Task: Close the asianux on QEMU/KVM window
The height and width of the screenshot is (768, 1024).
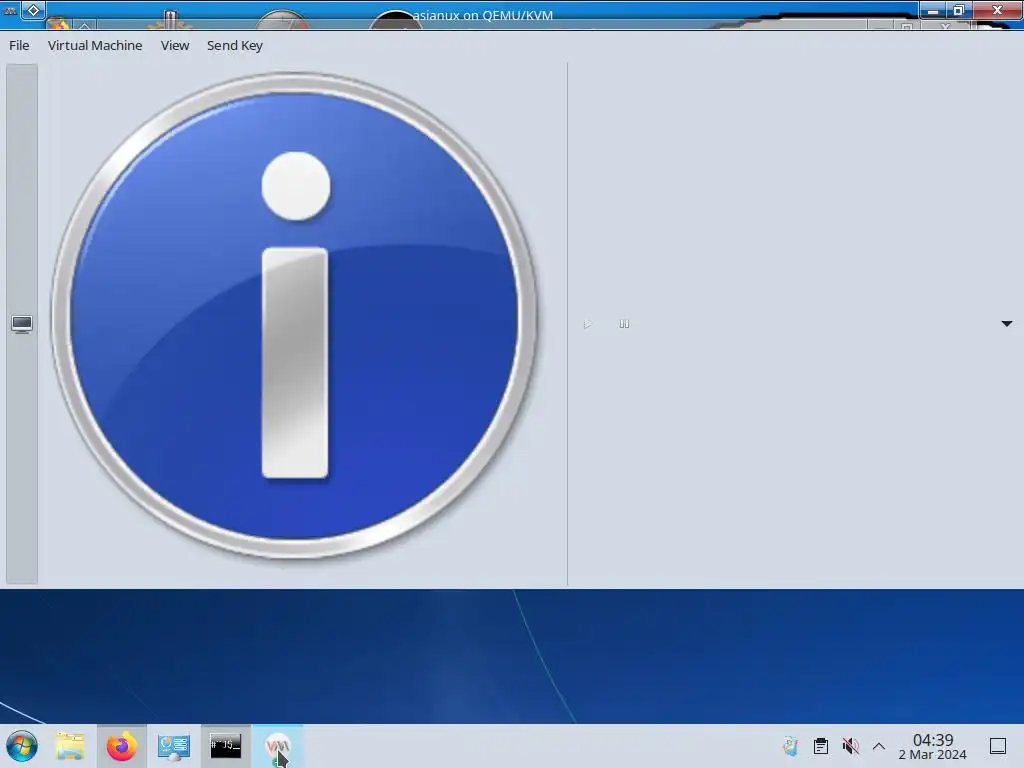Action: [997, 10]
